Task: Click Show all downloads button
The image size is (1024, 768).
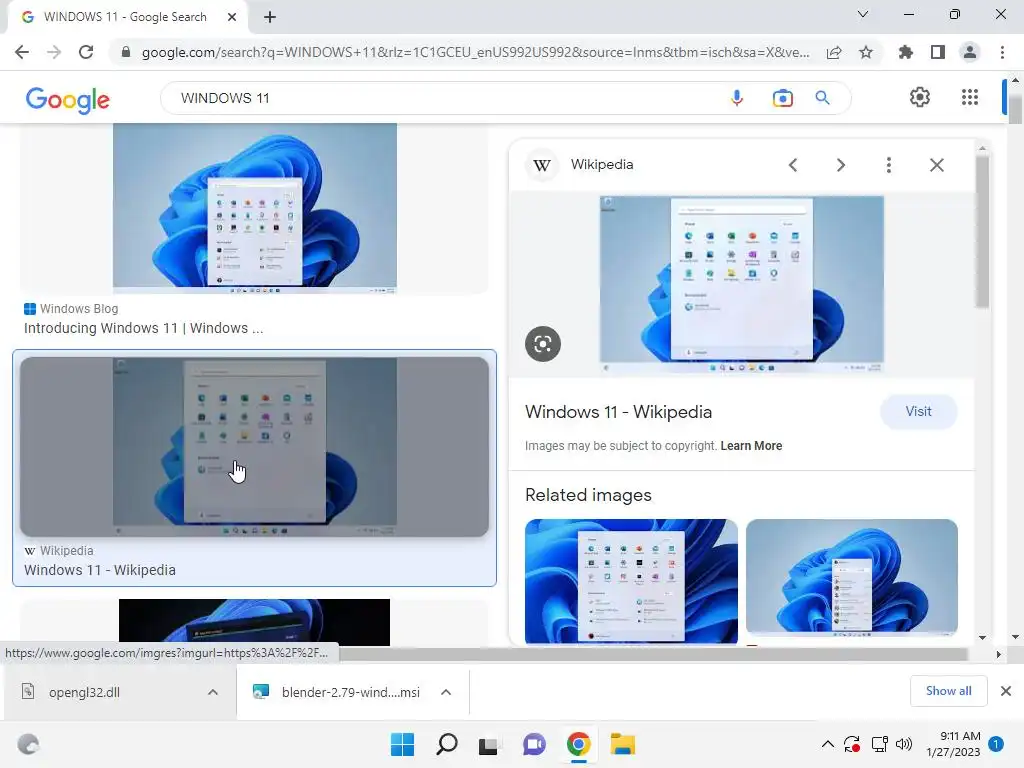Action: (948, 691)
